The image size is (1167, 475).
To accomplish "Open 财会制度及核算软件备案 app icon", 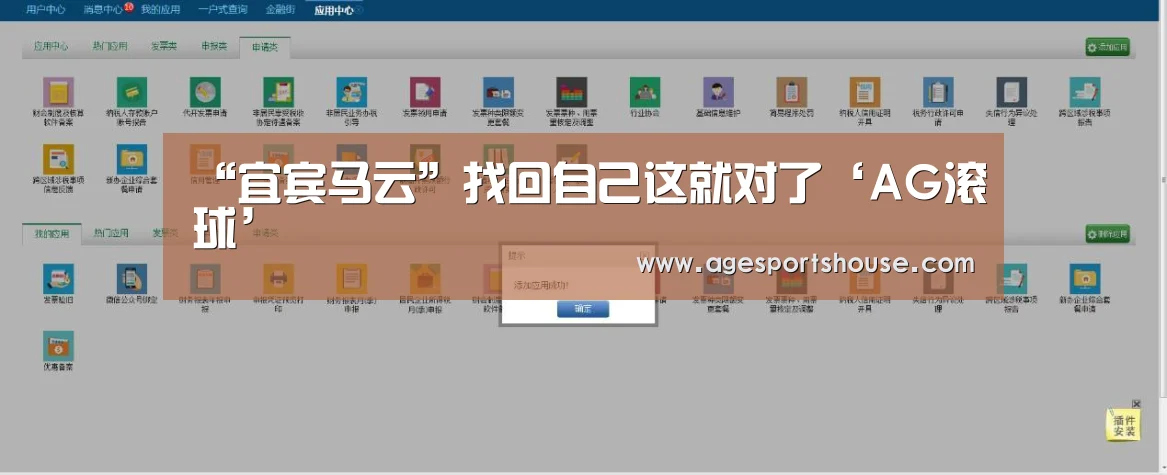I will (58, 92).
